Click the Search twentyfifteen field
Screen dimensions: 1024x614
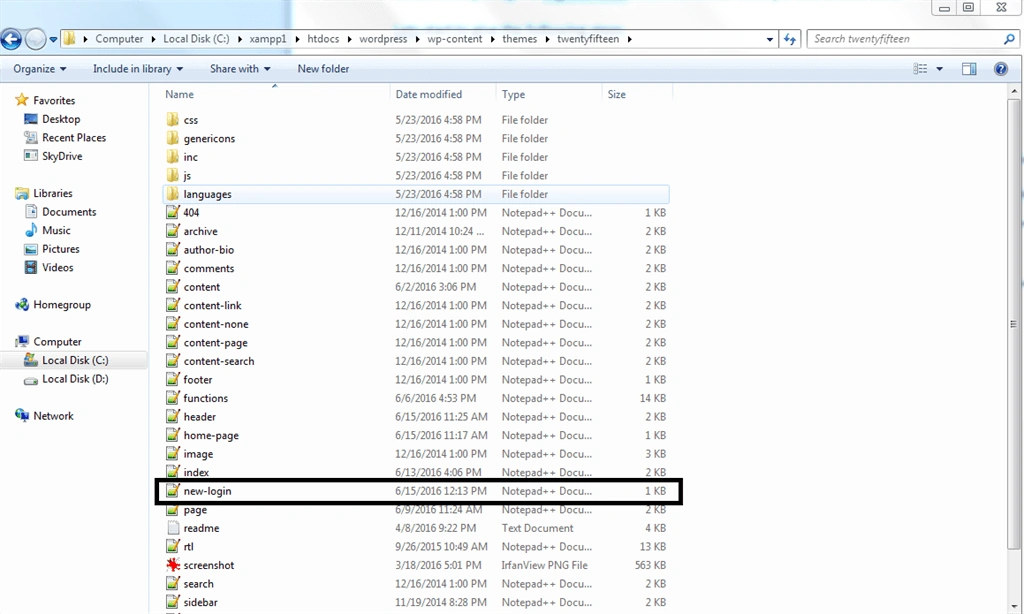(x=906, y=39)
